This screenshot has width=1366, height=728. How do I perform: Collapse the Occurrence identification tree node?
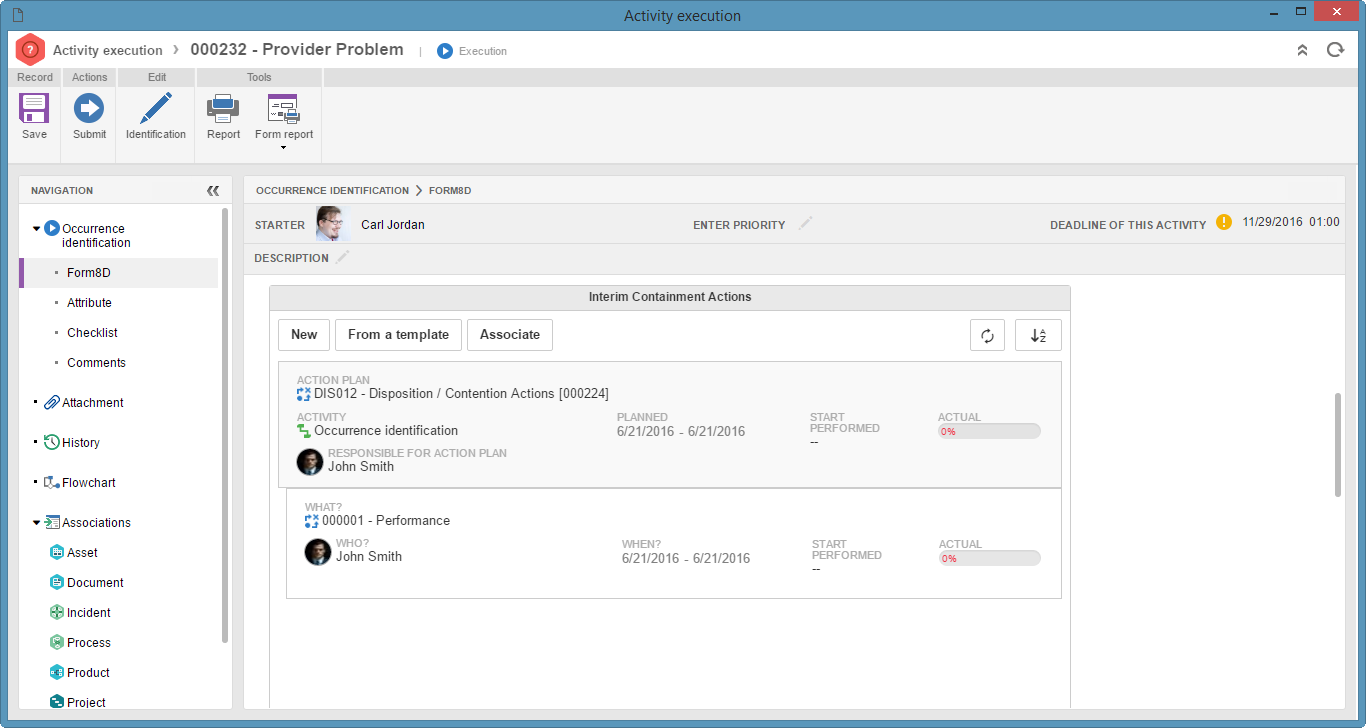(37, 228)
